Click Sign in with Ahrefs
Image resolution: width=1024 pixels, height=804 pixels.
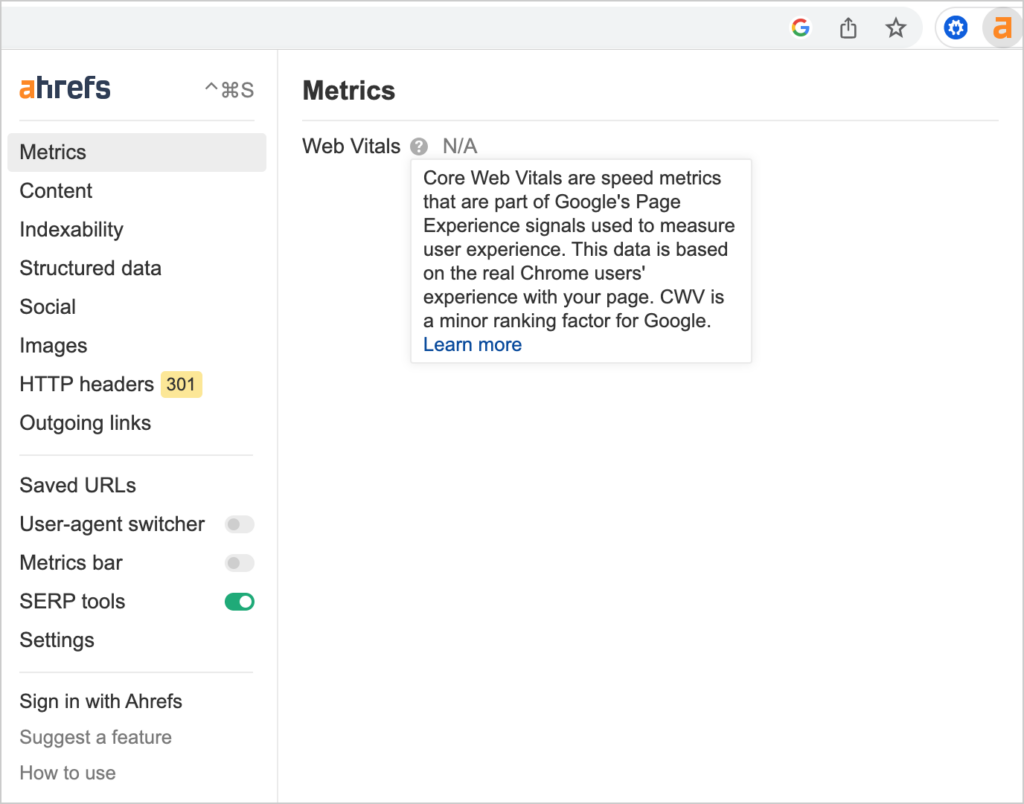(x=101, y=701)
